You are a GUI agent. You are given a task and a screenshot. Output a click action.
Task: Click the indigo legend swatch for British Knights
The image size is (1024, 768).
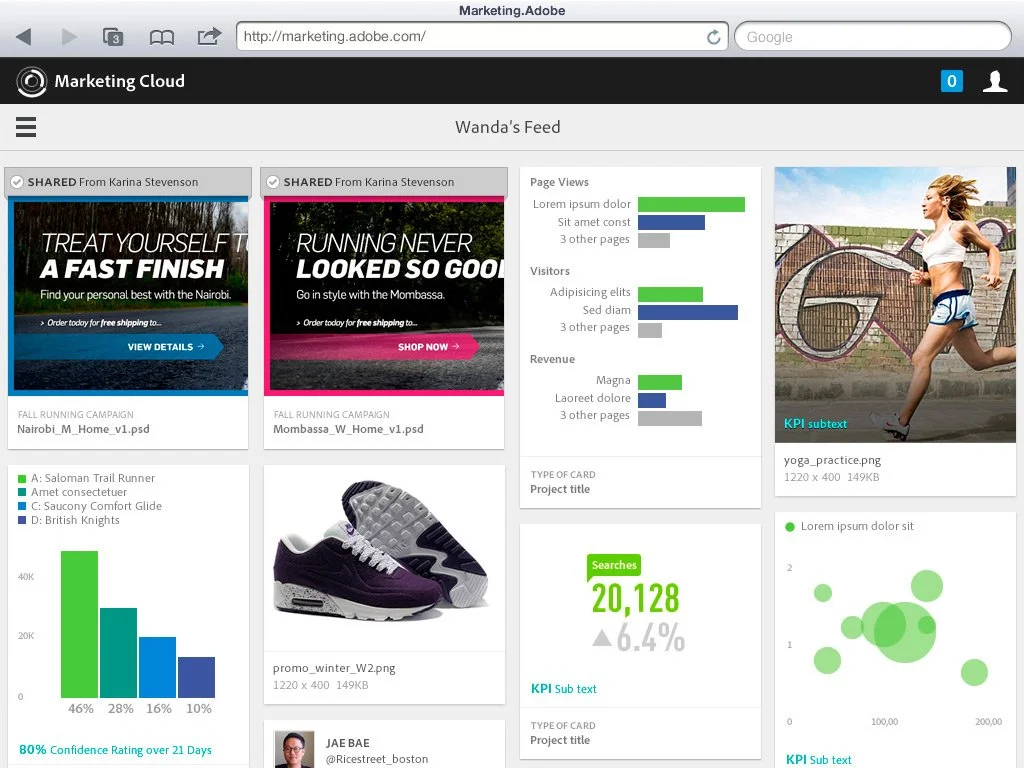point(22,520)
